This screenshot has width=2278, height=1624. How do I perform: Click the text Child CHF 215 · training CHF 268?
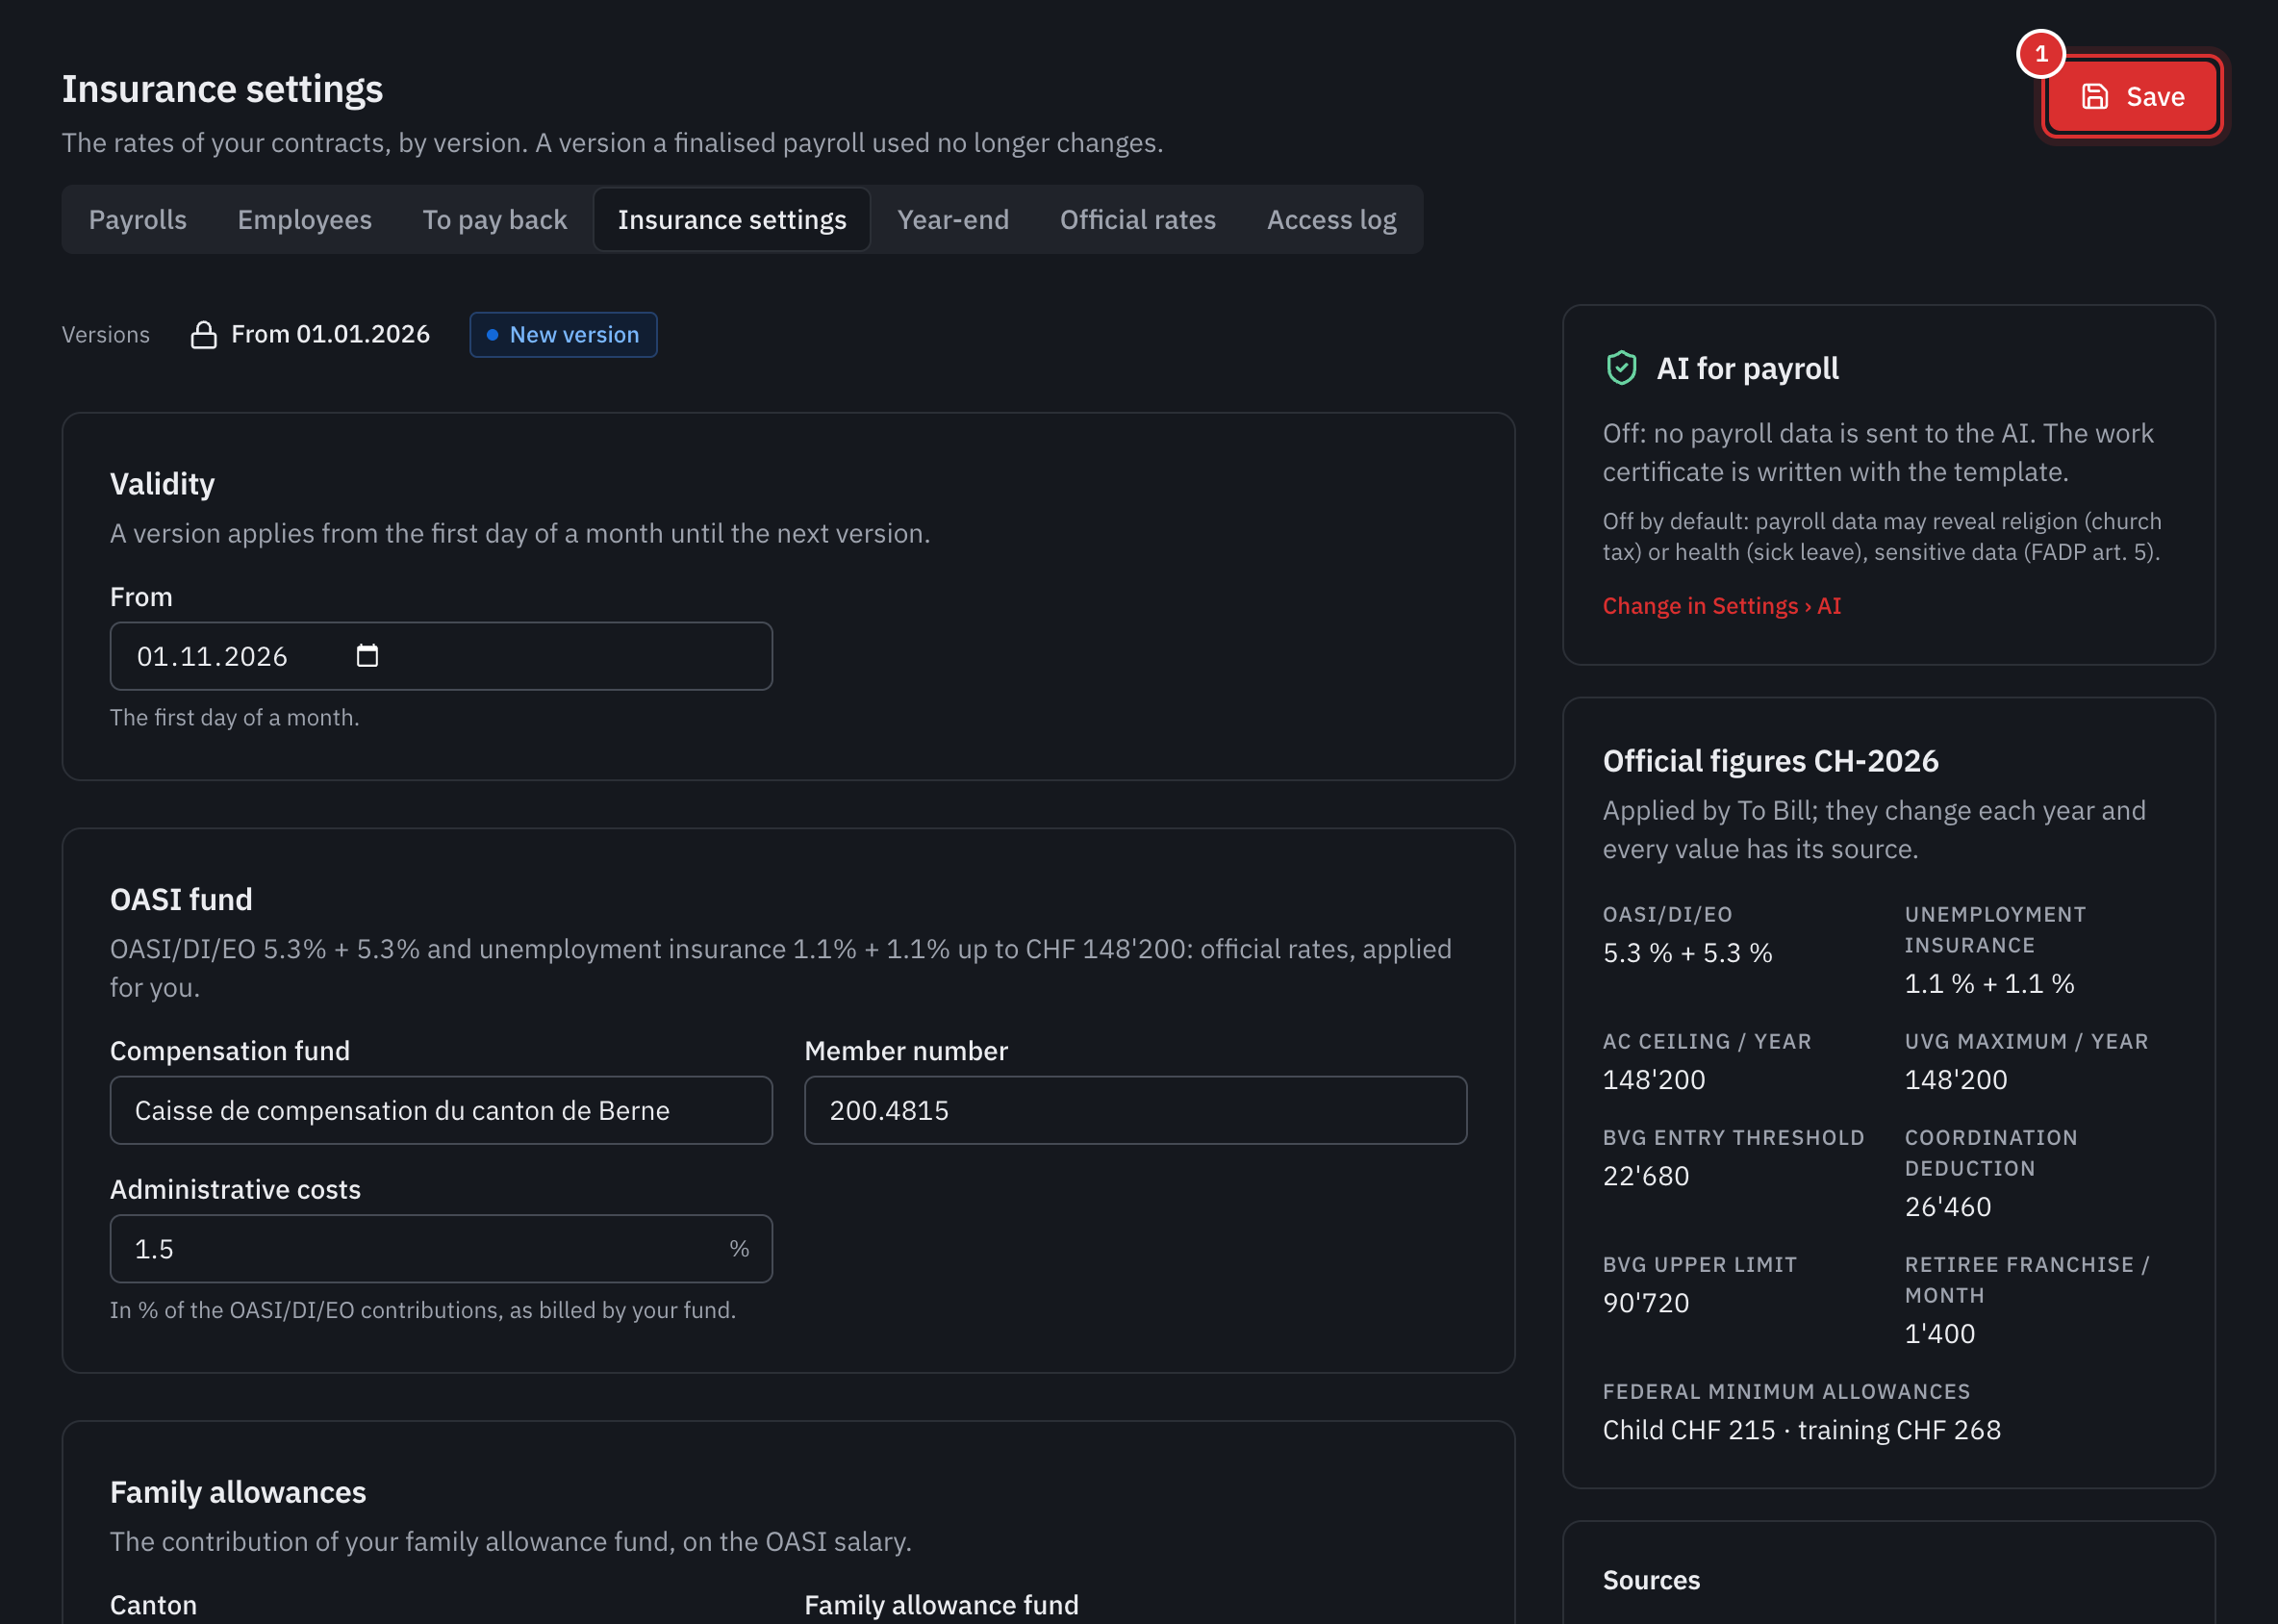1801,1430
